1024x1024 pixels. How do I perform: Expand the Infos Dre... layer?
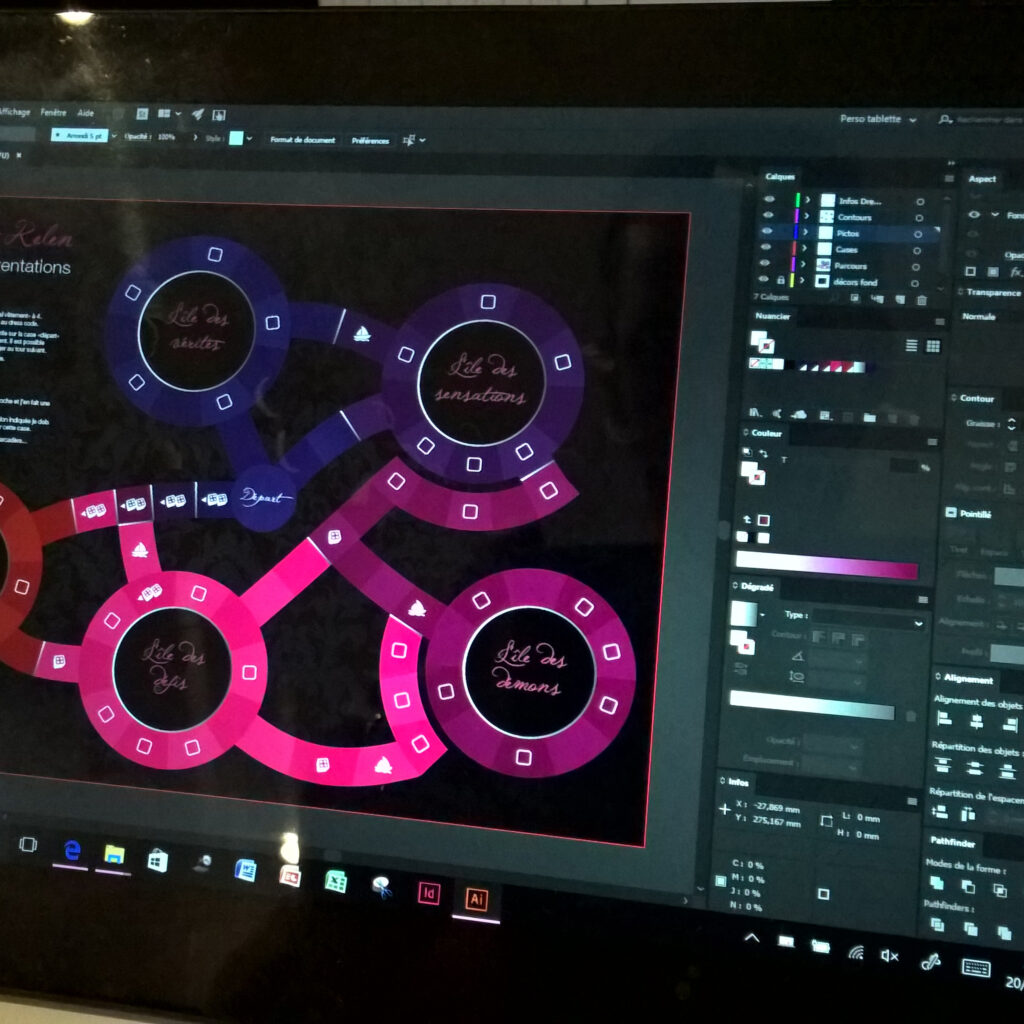(x=808, y=200)
